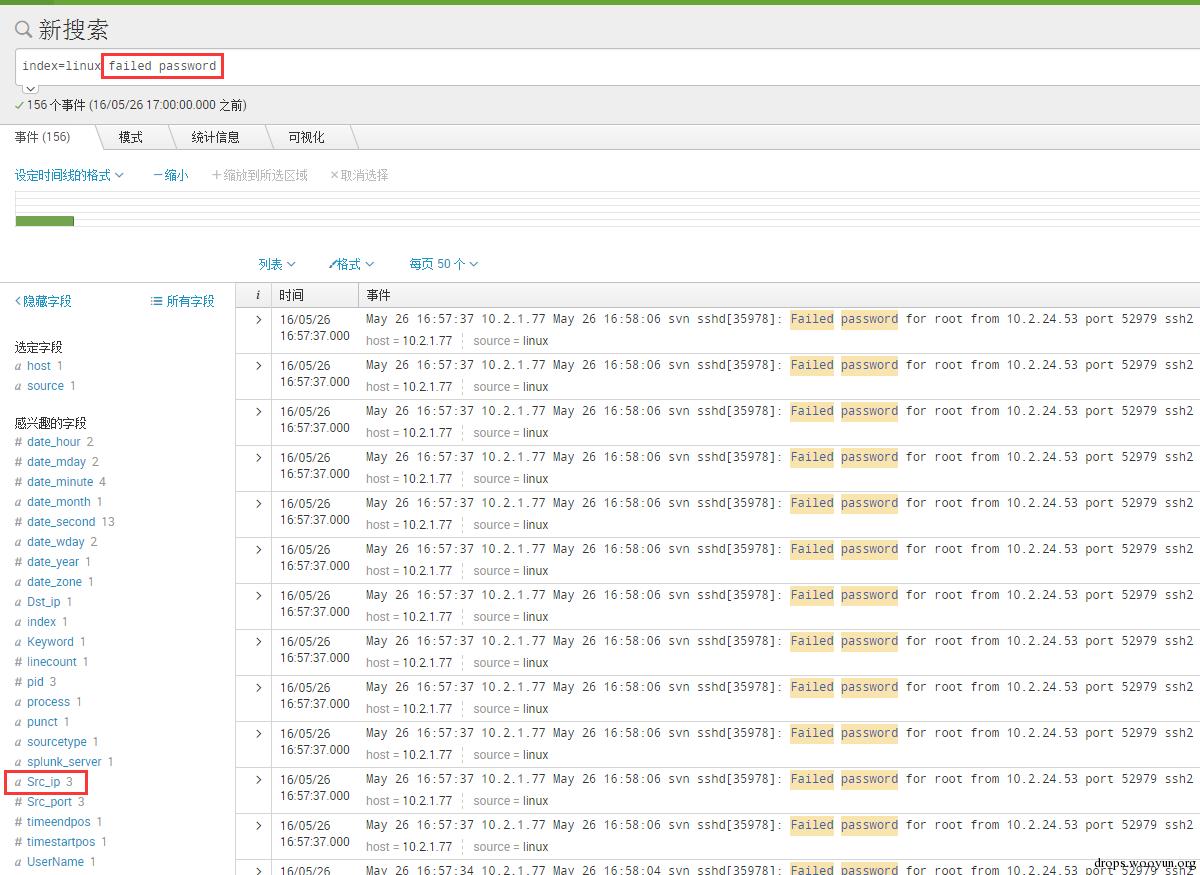Viewport: 1200px width, 875px height.
Task: Click the 时间 column header
Action: point(292,295)
